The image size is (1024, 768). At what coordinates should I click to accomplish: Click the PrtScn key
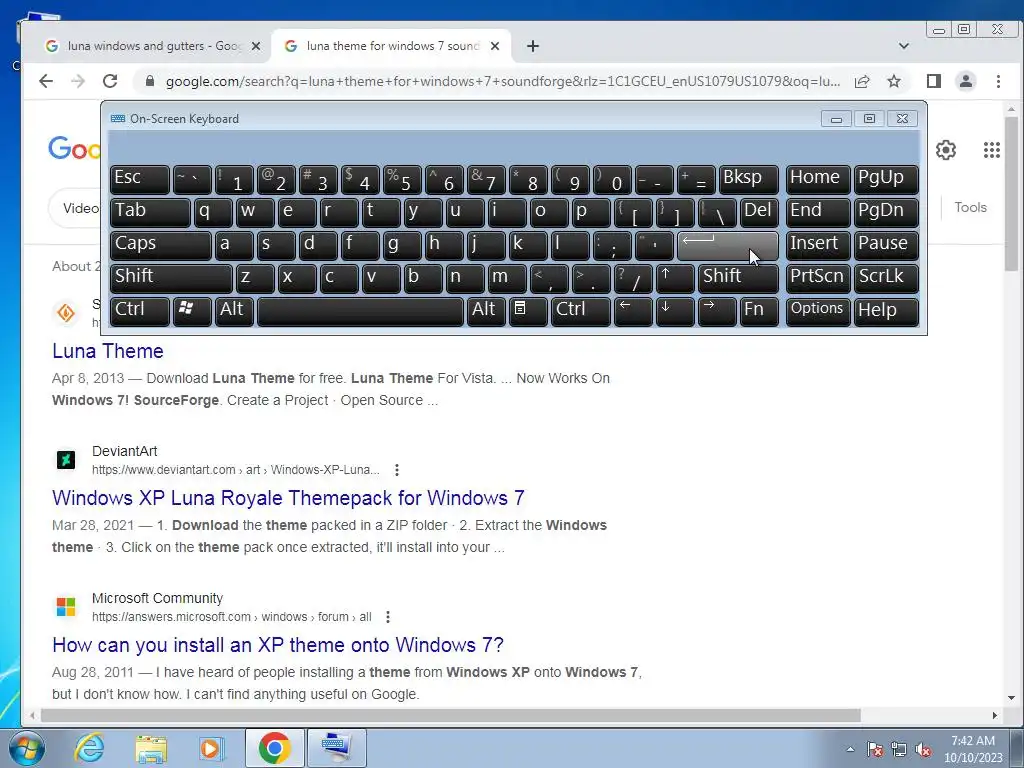pyautogui.click(x=818, y=278)
